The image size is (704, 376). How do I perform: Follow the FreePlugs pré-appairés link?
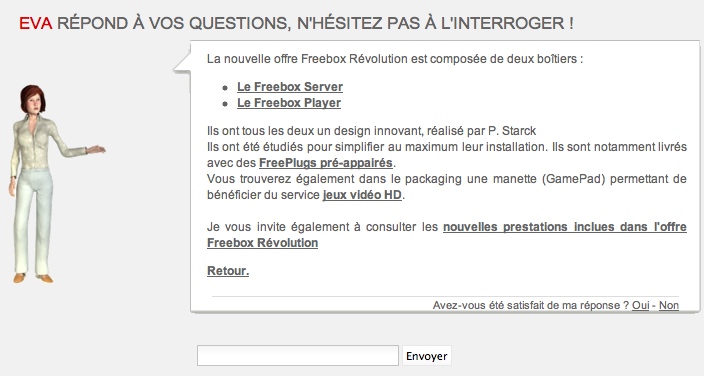coord(326,163)
